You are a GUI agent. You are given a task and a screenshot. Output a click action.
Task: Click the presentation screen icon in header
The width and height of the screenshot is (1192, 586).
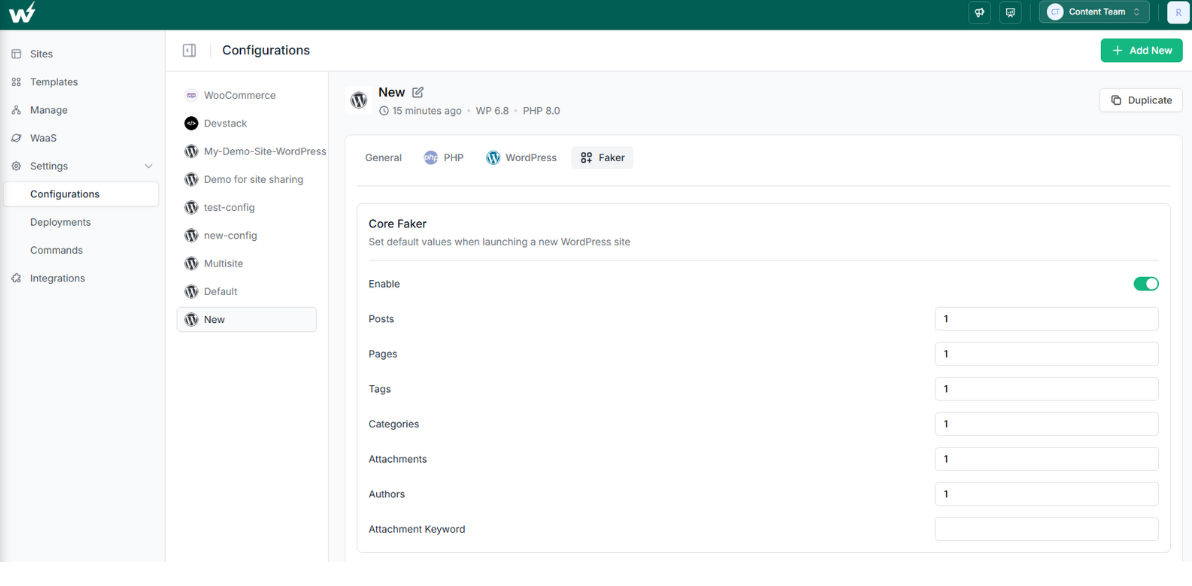coord(1010,12)
